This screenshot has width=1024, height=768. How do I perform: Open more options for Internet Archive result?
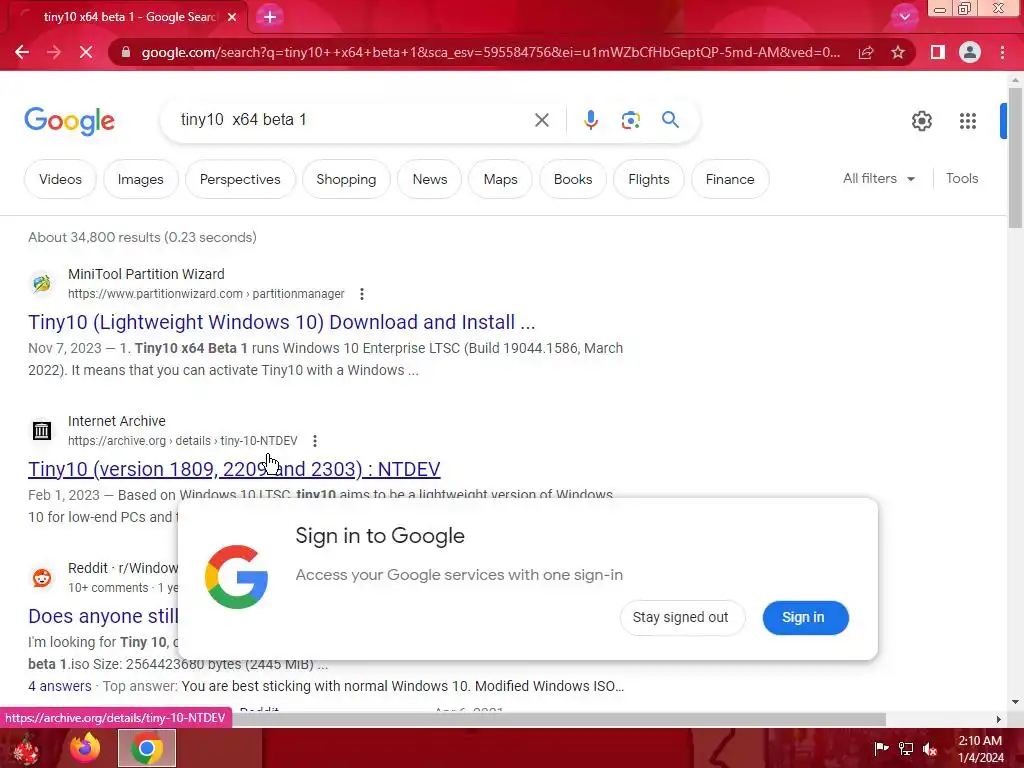(x=315, y=441)
